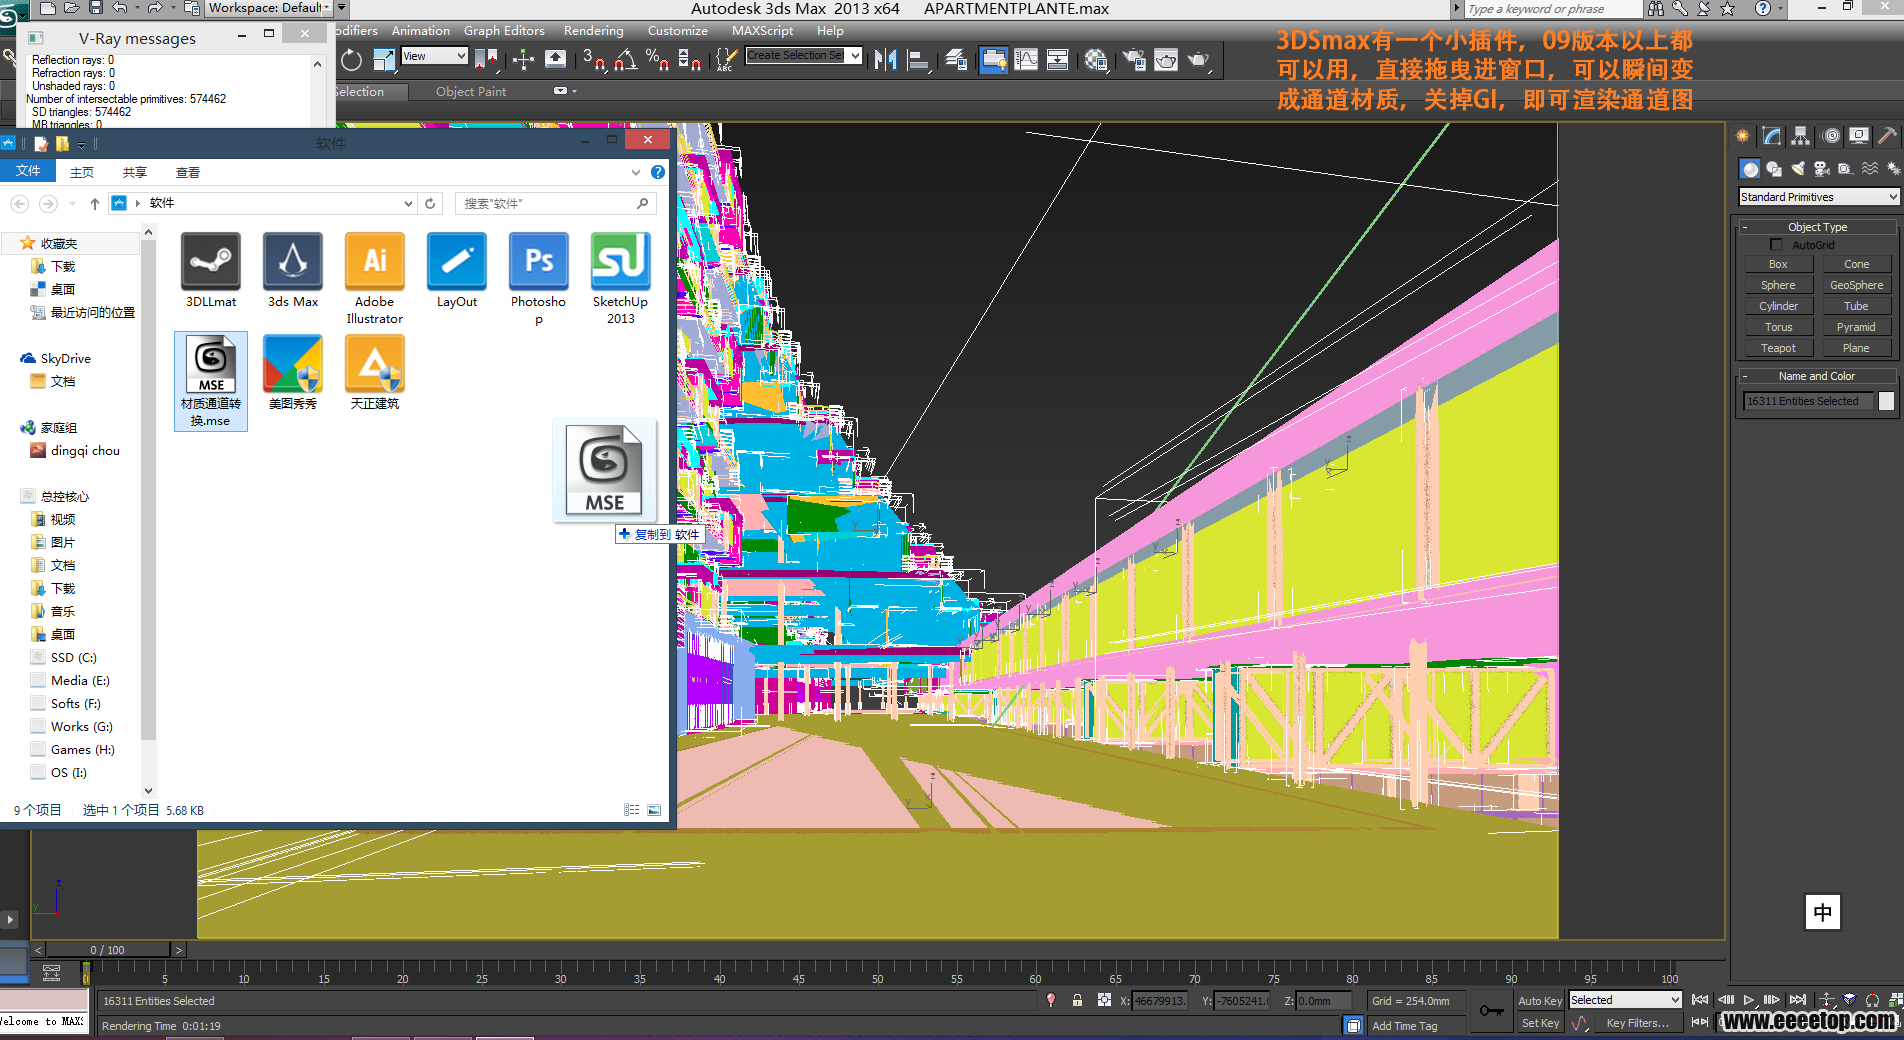Toggle the 3D Snaps icon
Screen dimensions: 1904x1040
(x=594, y=60)
